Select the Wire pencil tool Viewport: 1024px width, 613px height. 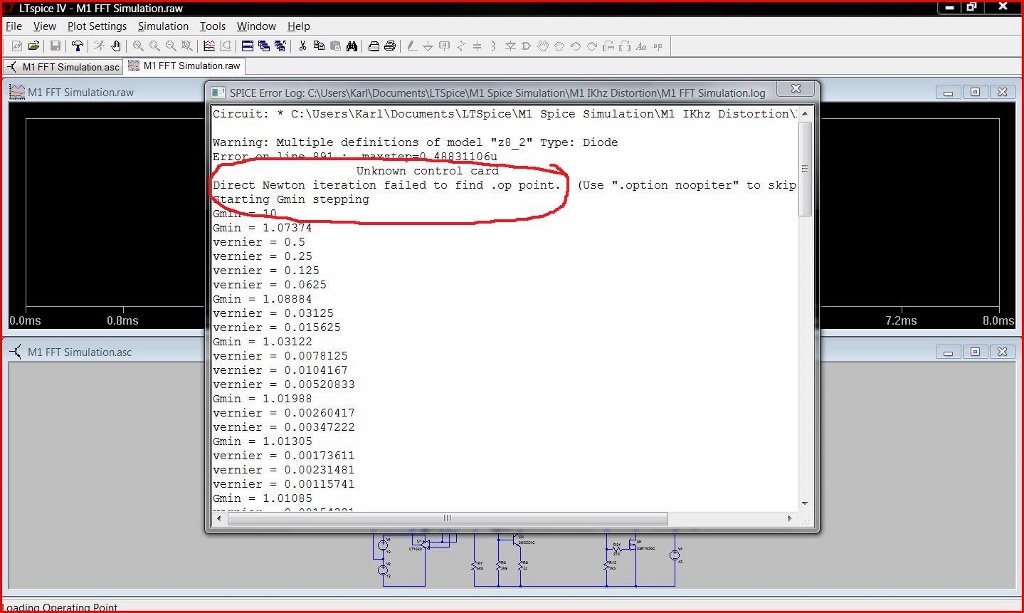coord(411,46)
